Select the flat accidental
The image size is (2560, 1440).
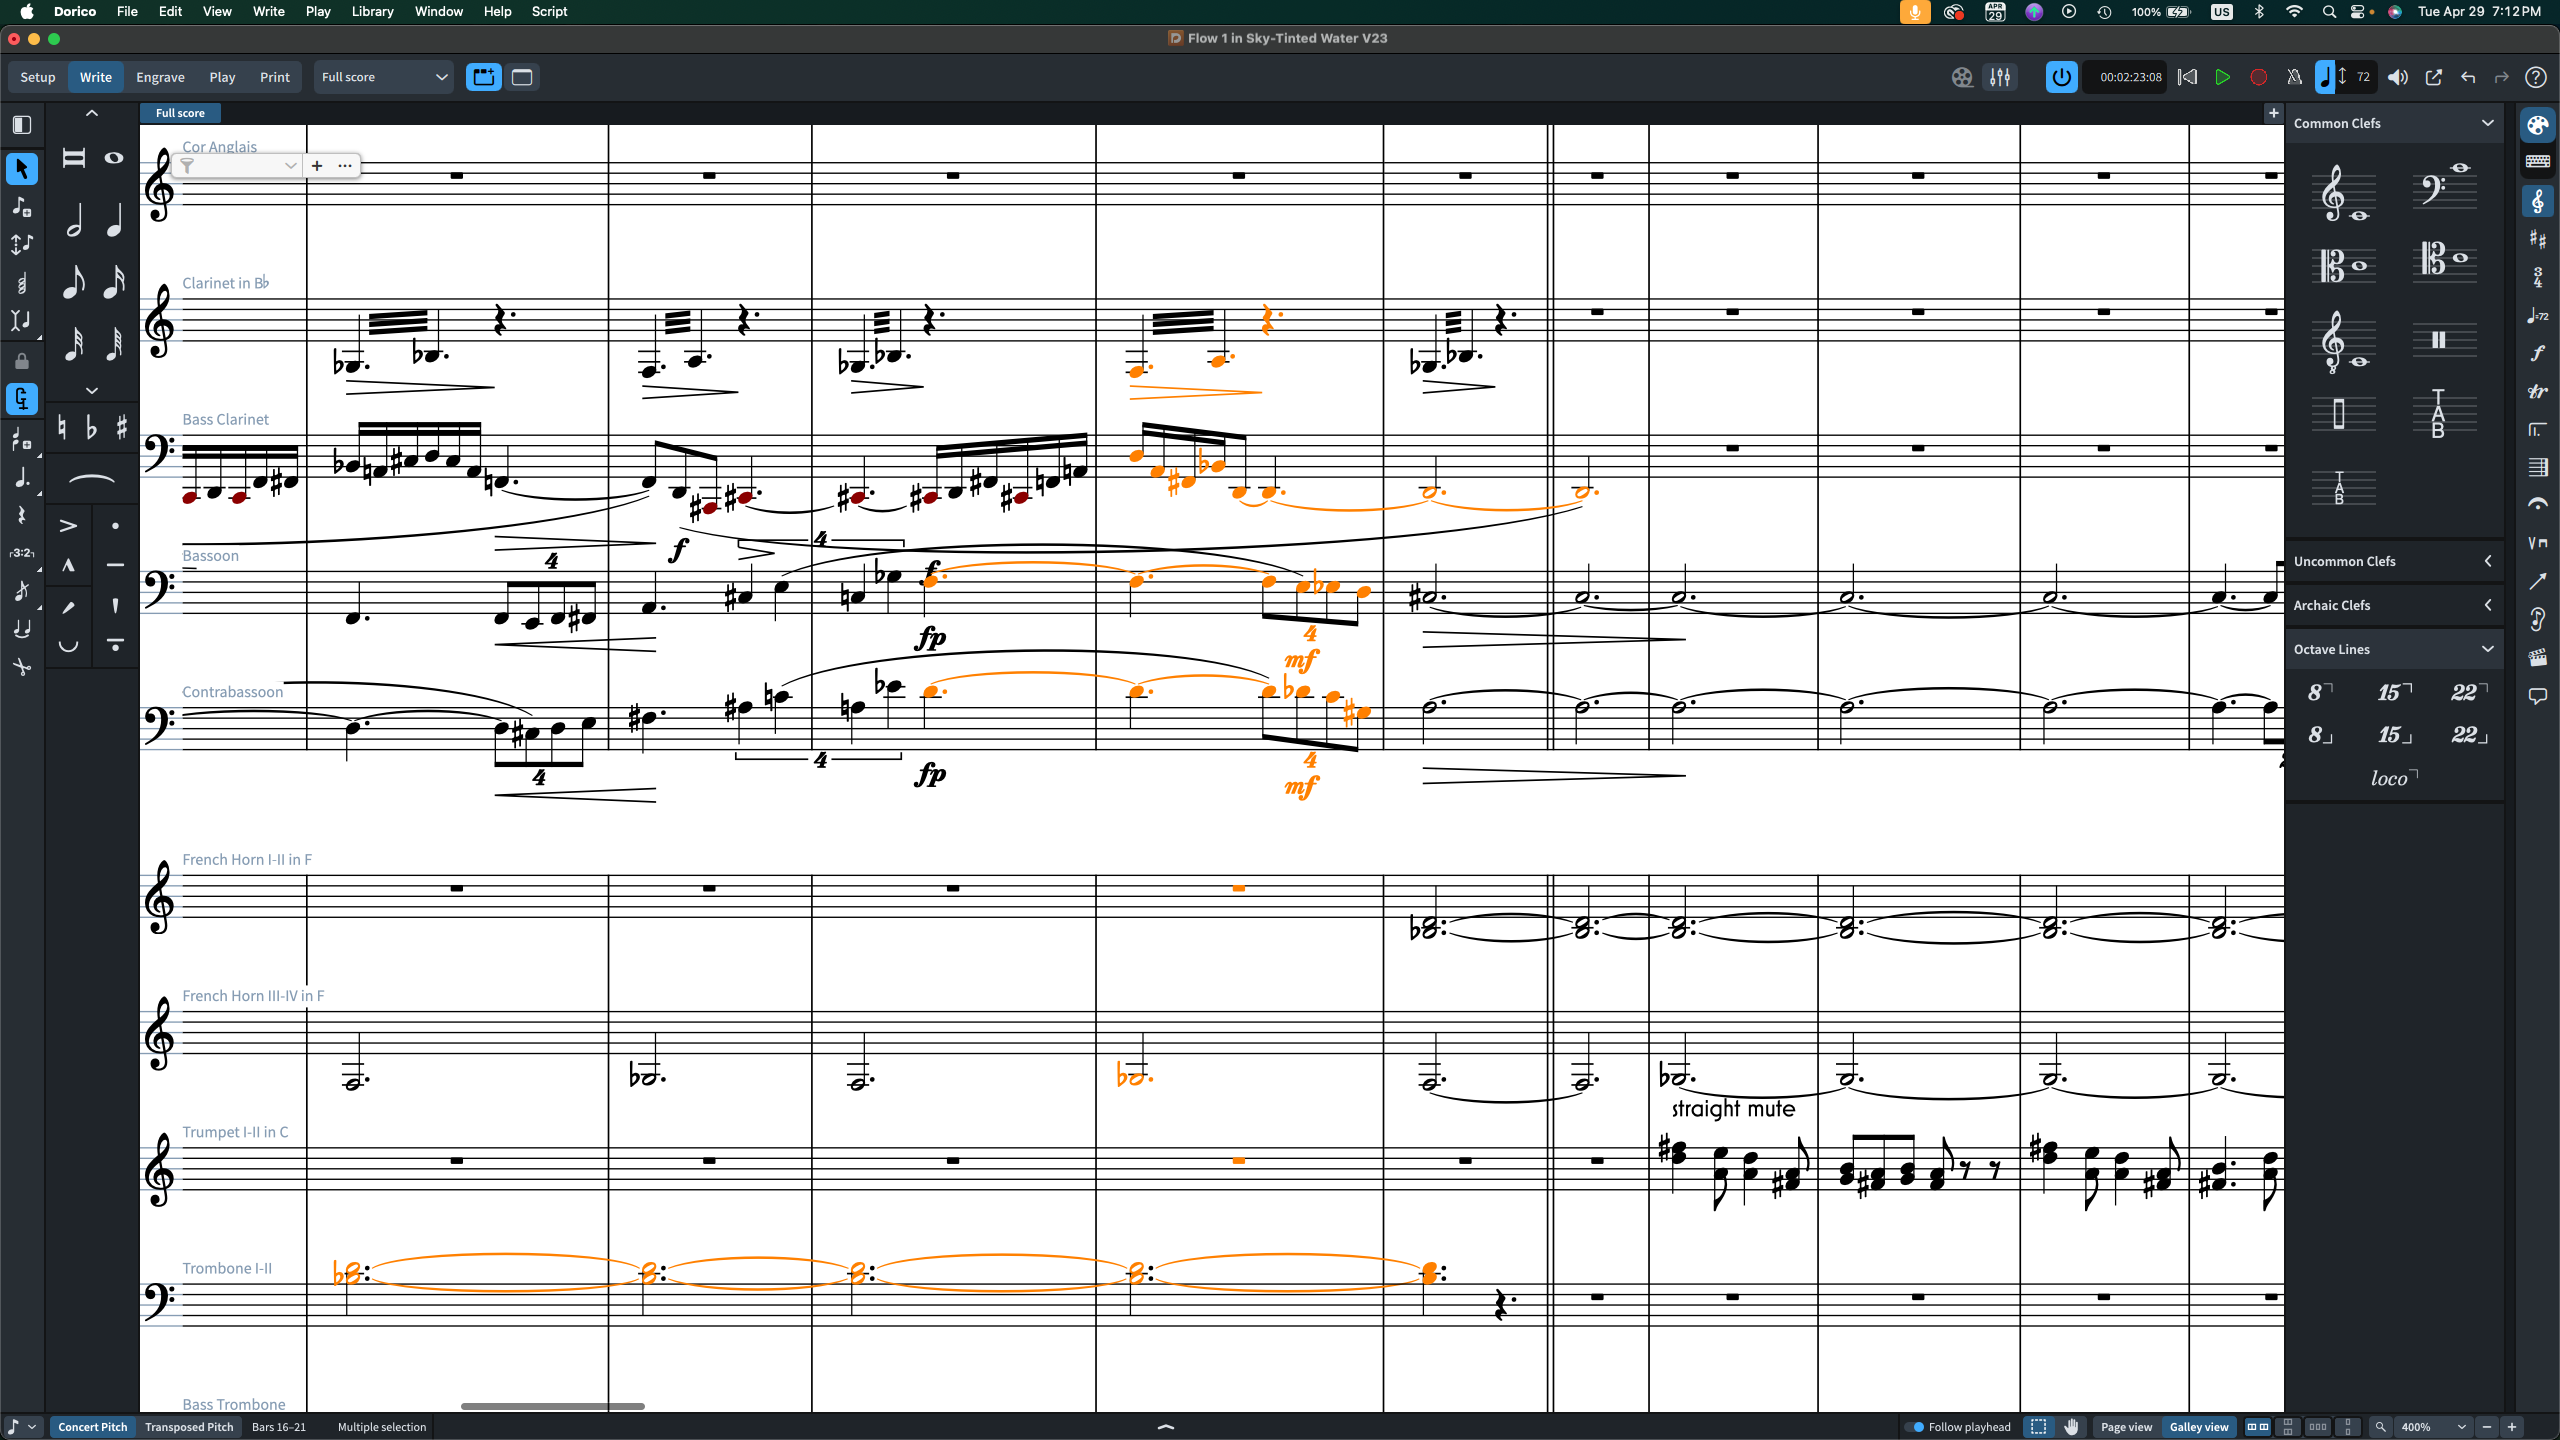[x=92, y=428]
